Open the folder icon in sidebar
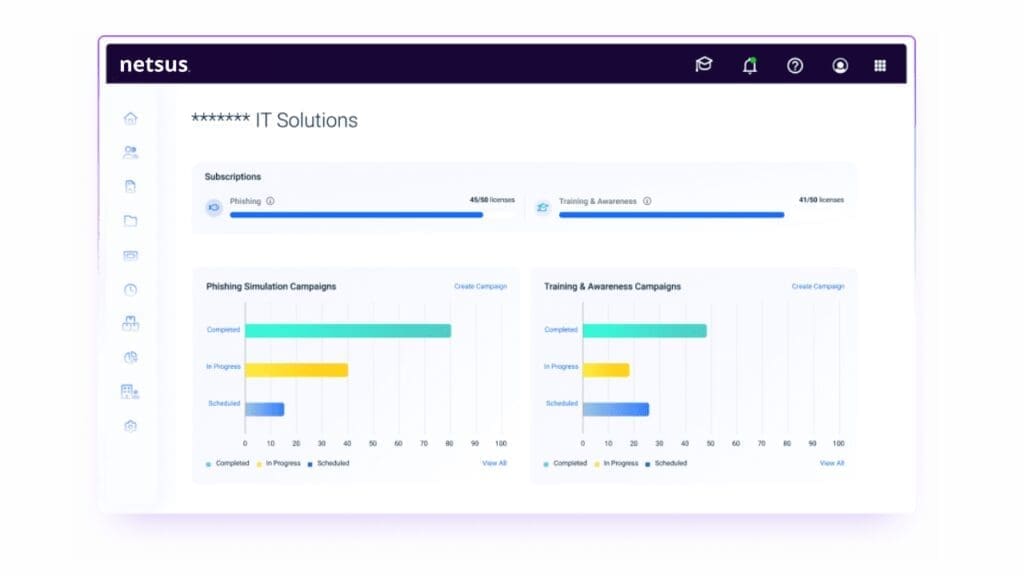This screenshot has width=1024, height=576. coord(131,221)
